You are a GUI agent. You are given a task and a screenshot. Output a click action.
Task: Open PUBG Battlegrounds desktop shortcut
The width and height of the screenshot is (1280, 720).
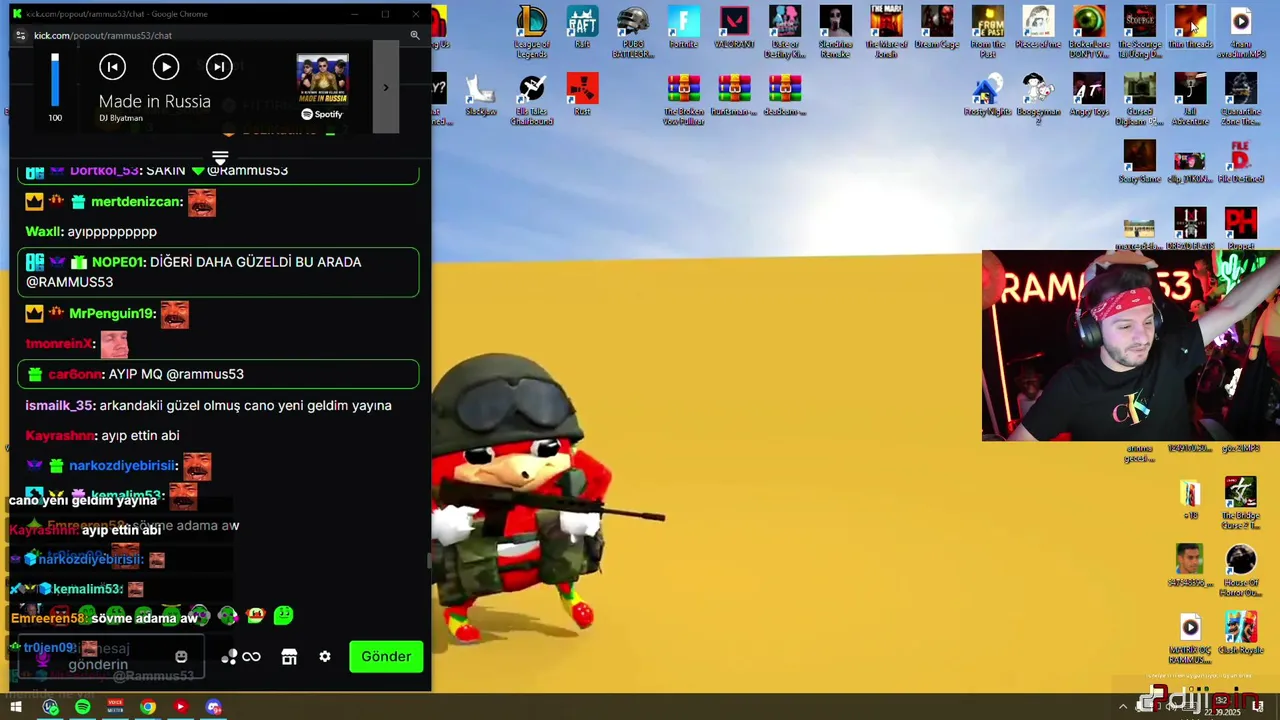point(633,32)
